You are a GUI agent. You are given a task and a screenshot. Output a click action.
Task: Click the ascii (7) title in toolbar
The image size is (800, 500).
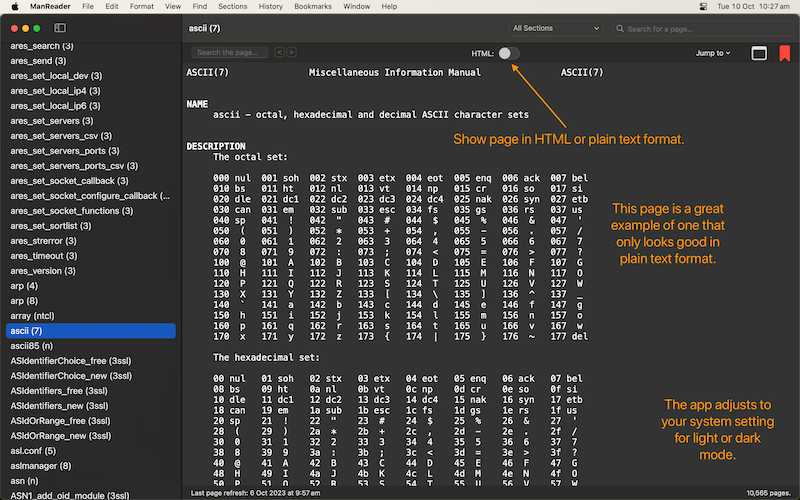click(205, 28)
